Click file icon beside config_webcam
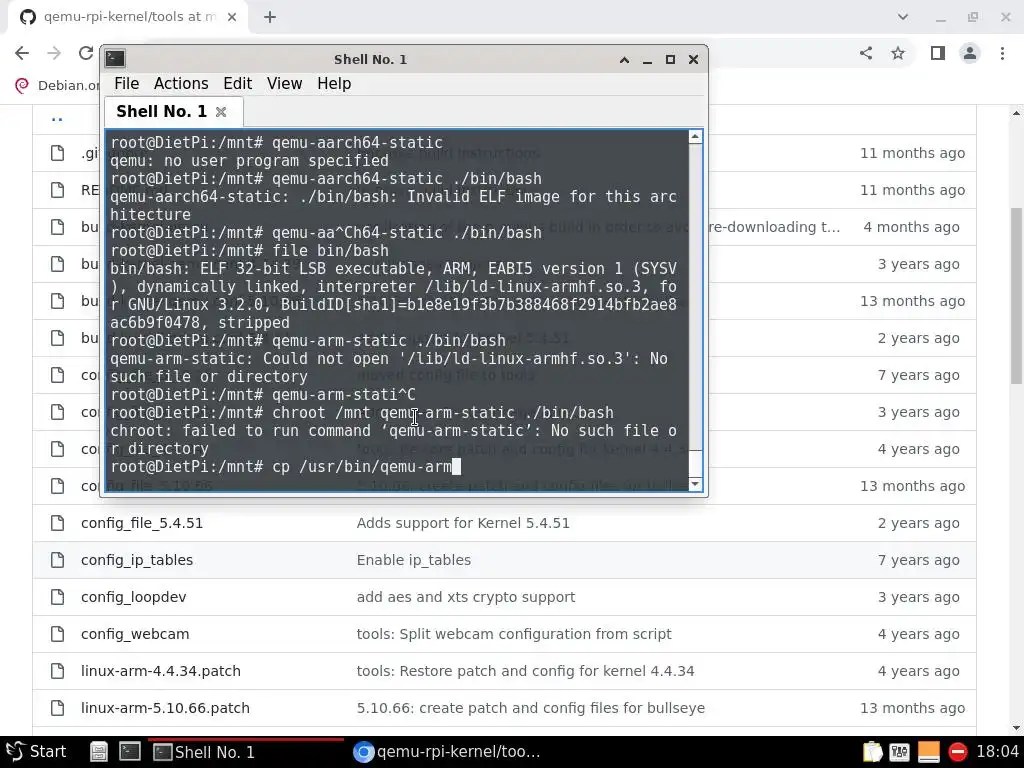The width and height of the screenshot is (1024, 768). [x=57, y=634]
